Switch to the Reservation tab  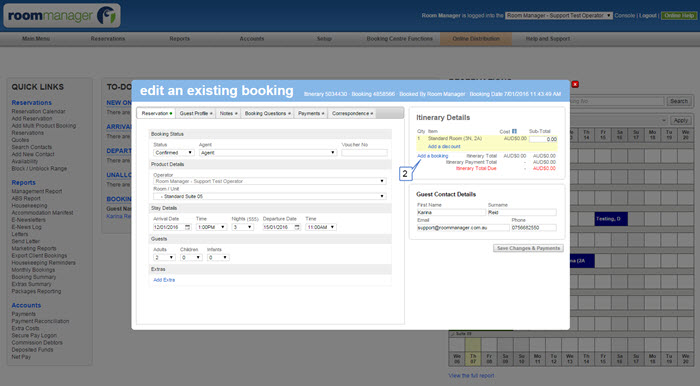point(156,113)
